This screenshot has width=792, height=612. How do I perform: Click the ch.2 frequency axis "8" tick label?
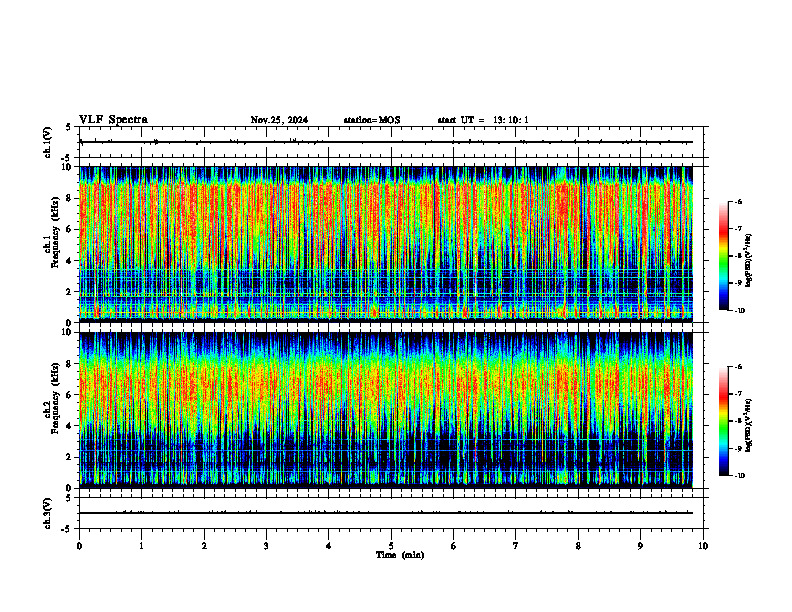(x=70, y=364)
